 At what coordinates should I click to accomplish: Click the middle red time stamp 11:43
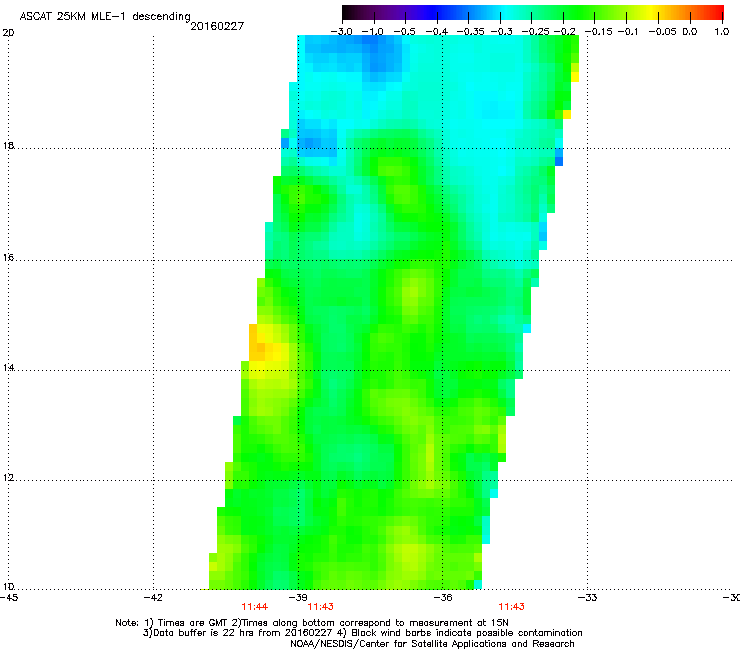pos(320,607)
